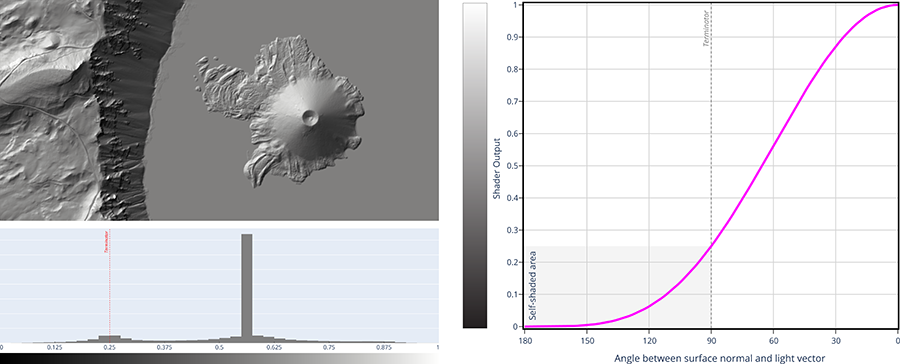
Task: Select the "Self-shaded area" label
Action: [533, 285]
